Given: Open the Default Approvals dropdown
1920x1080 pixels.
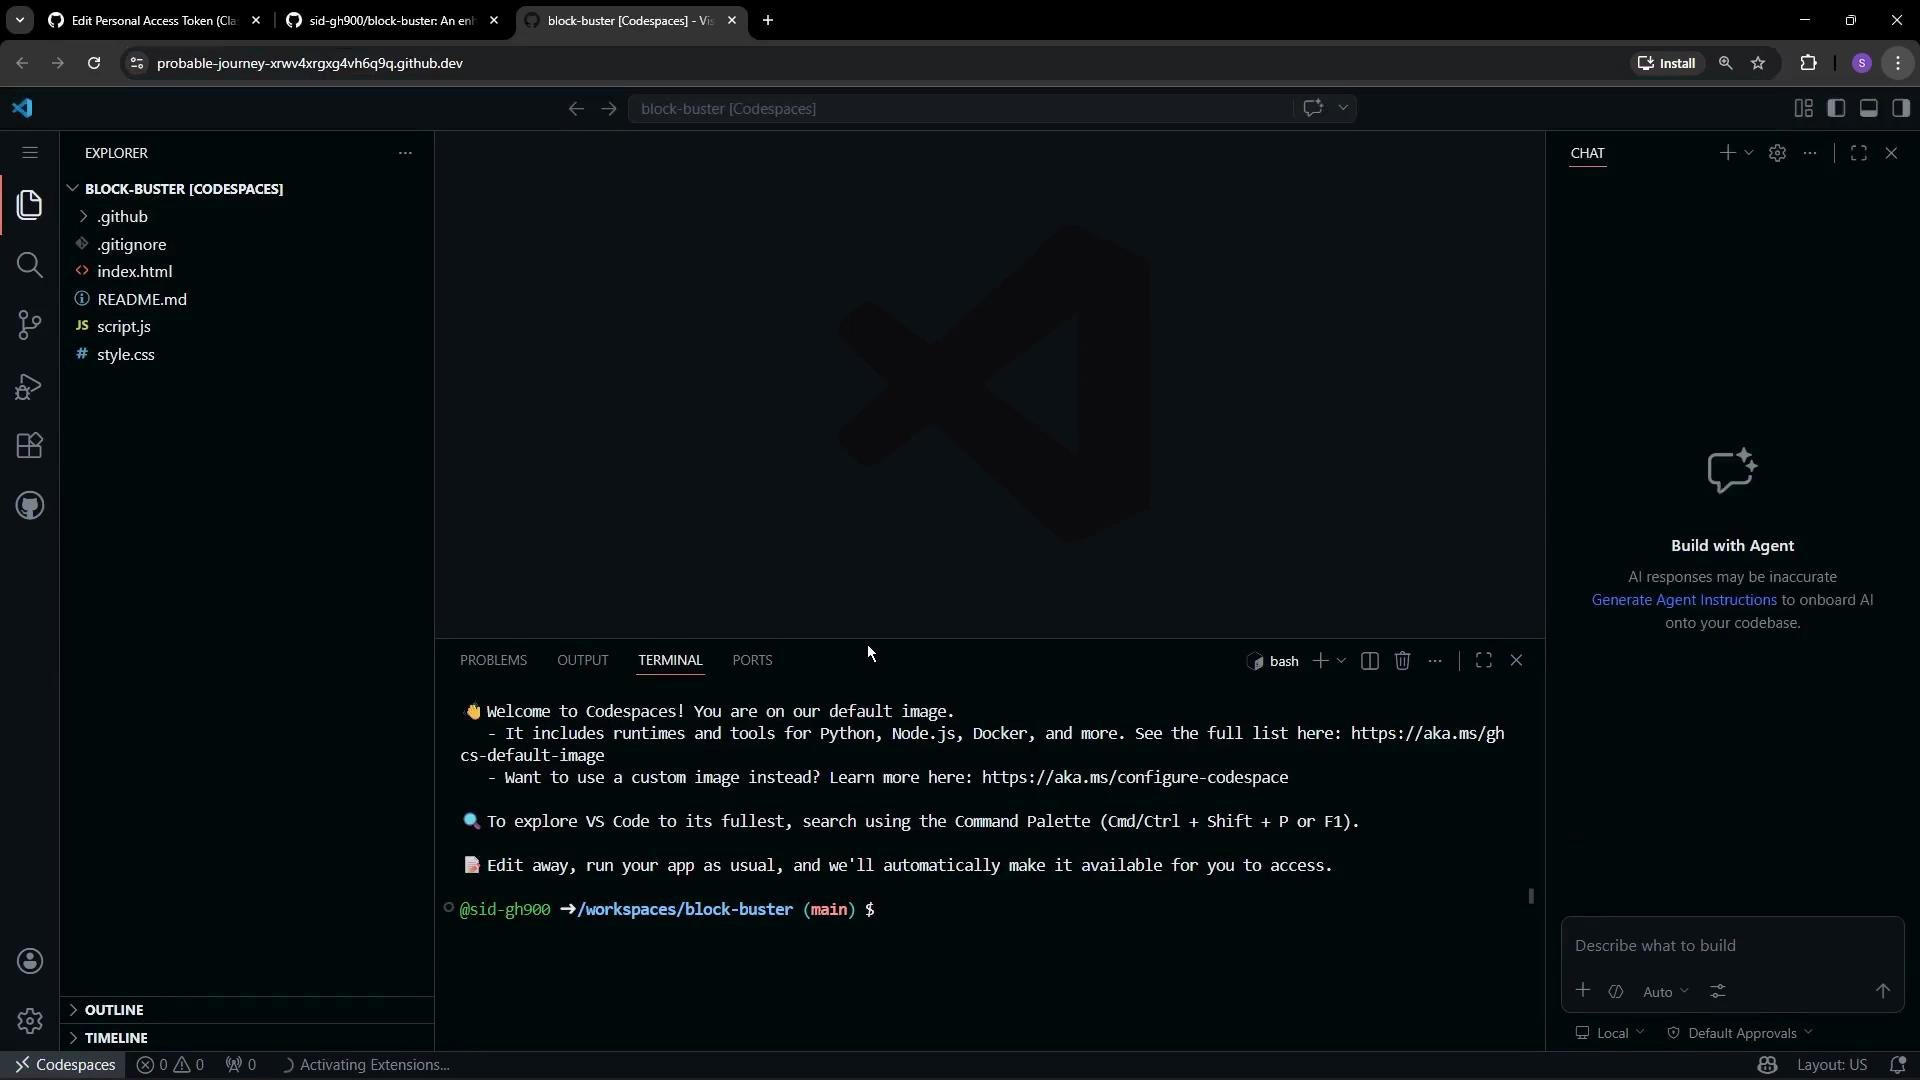Looking at the screenshot, I should coord(1740,1033).
